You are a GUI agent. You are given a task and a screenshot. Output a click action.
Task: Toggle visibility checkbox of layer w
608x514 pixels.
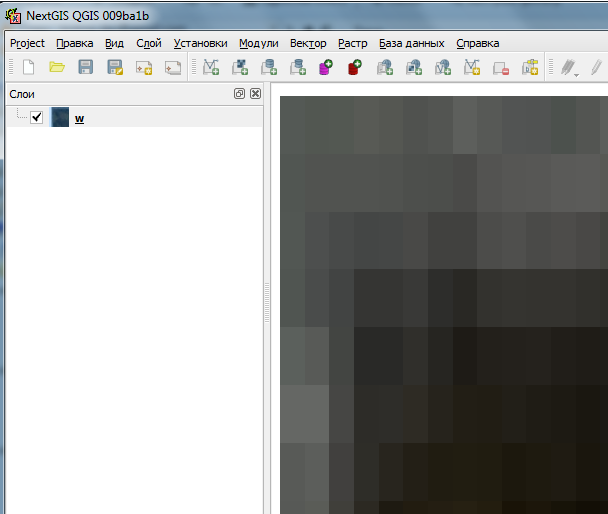coord(36,117)
